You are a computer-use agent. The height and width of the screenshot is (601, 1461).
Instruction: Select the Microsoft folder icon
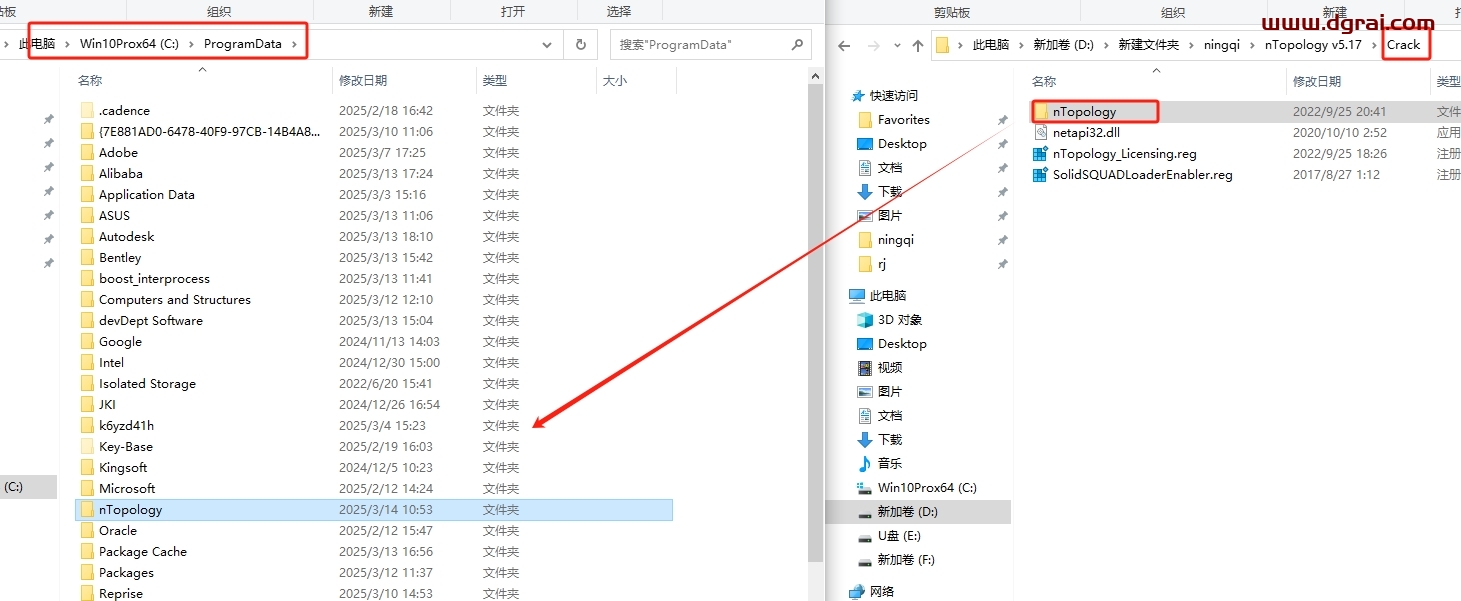(87, 489)
